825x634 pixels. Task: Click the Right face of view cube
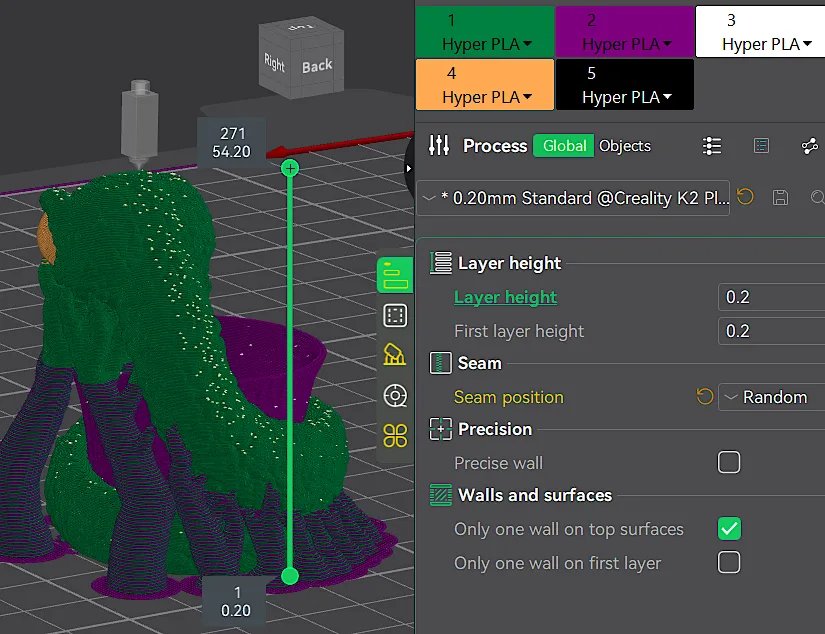[275, 63]
